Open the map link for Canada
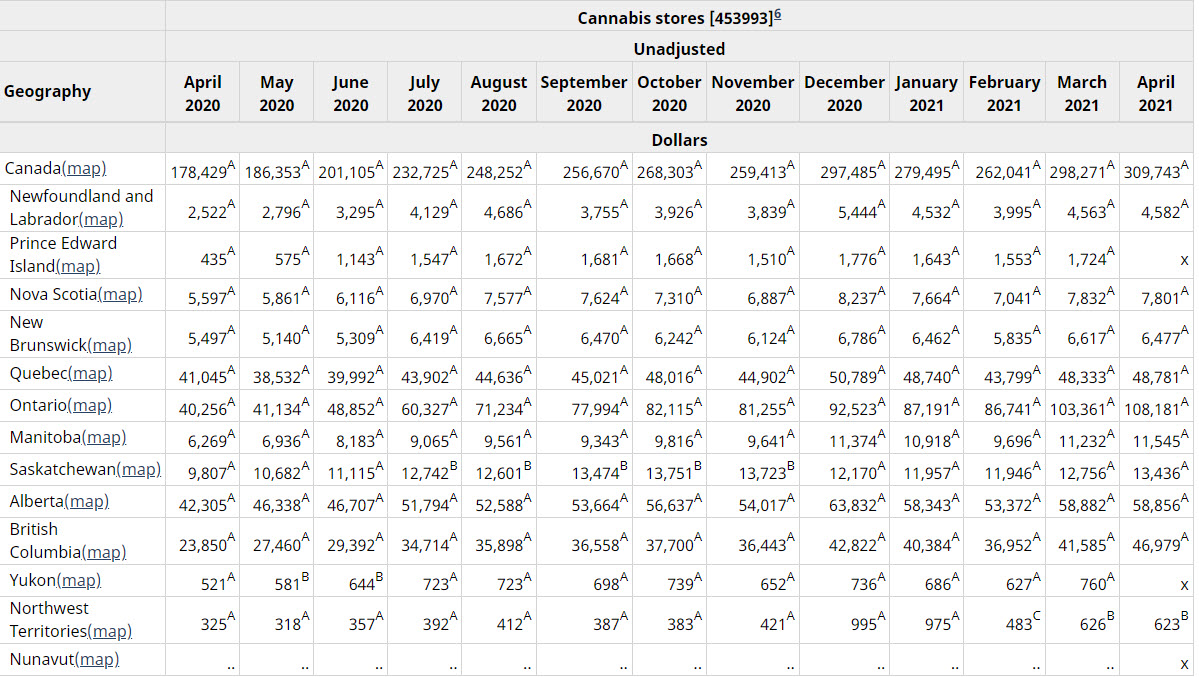The width and height of the screenshot is (1199, 677). click(84, 169)
